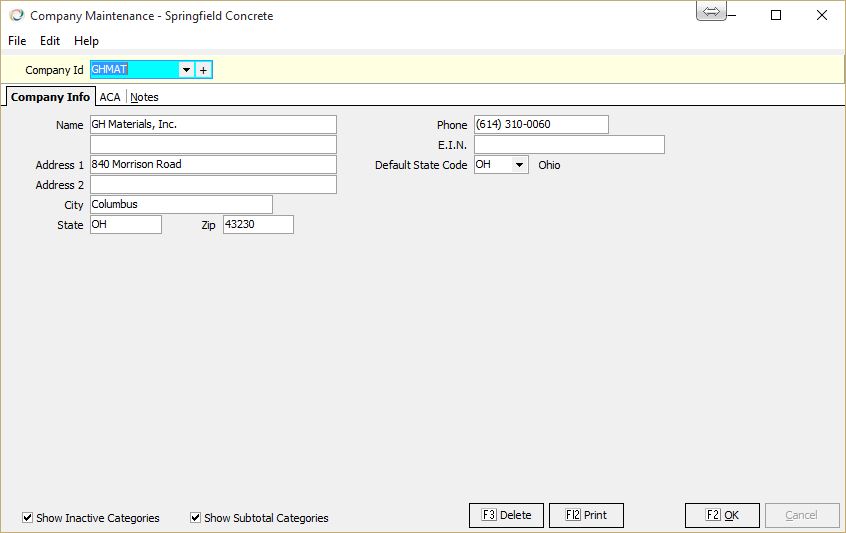Click the Zip code field
Viewport: 846px width, 533px height.
point(258,225)
